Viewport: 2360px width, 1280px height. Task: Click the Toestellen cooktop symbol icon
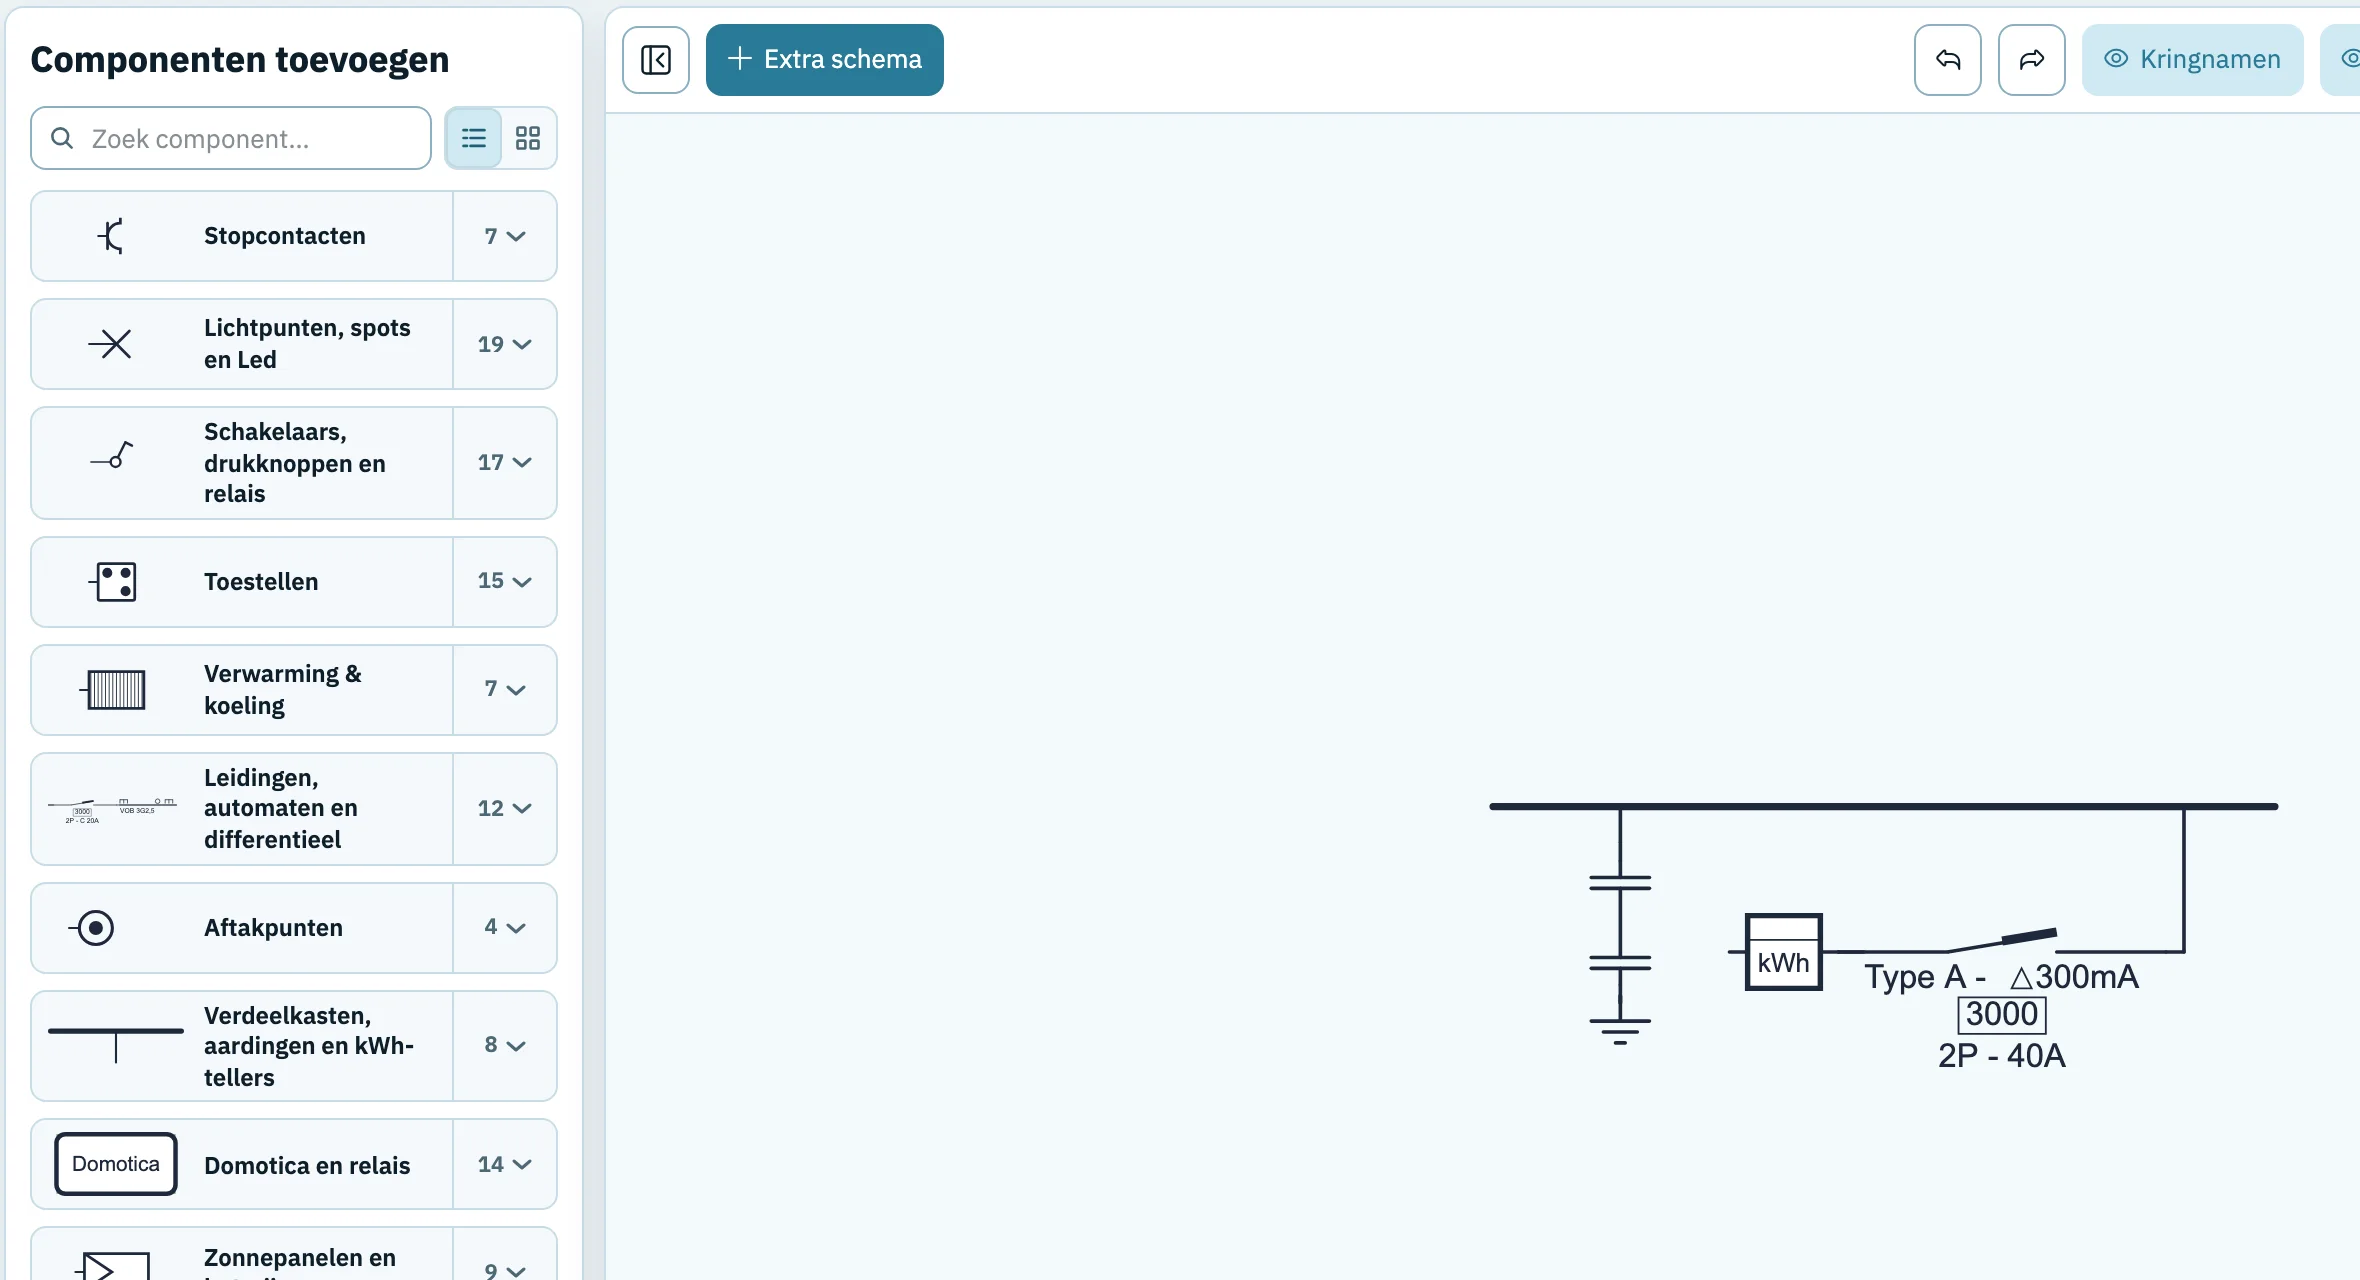click(x=114, y=582)
